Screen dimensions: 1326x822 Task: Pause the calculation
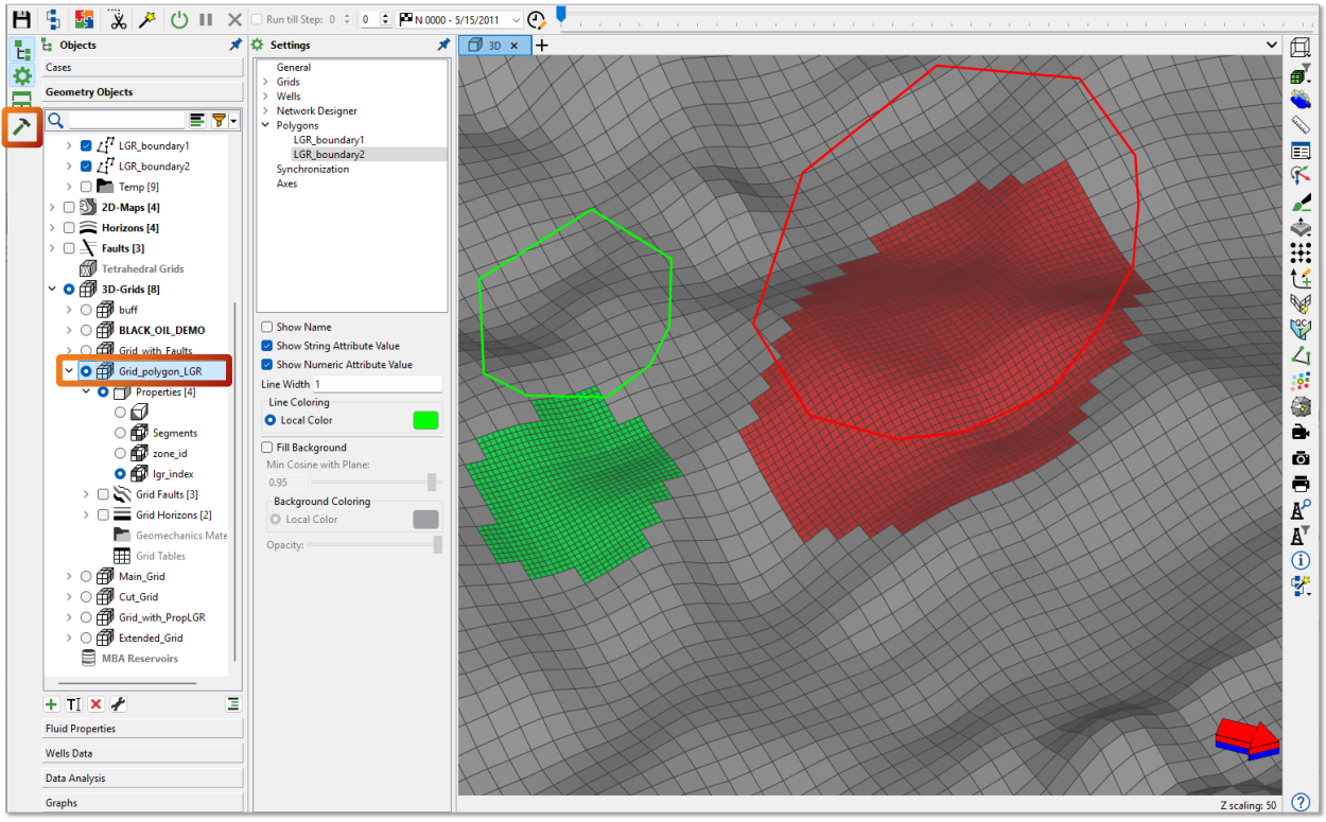click(206, 19)
